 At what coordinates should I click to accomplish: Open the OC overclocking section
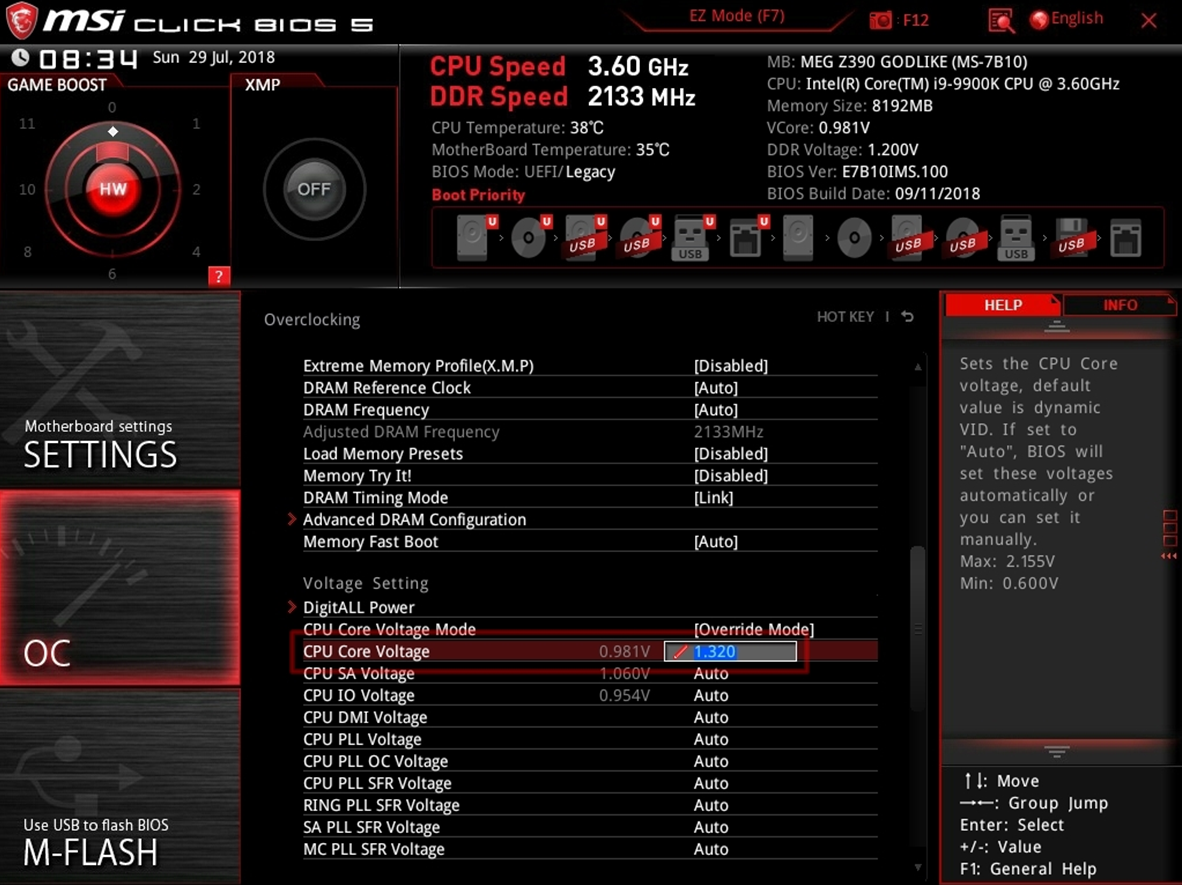tap(121, 588)
